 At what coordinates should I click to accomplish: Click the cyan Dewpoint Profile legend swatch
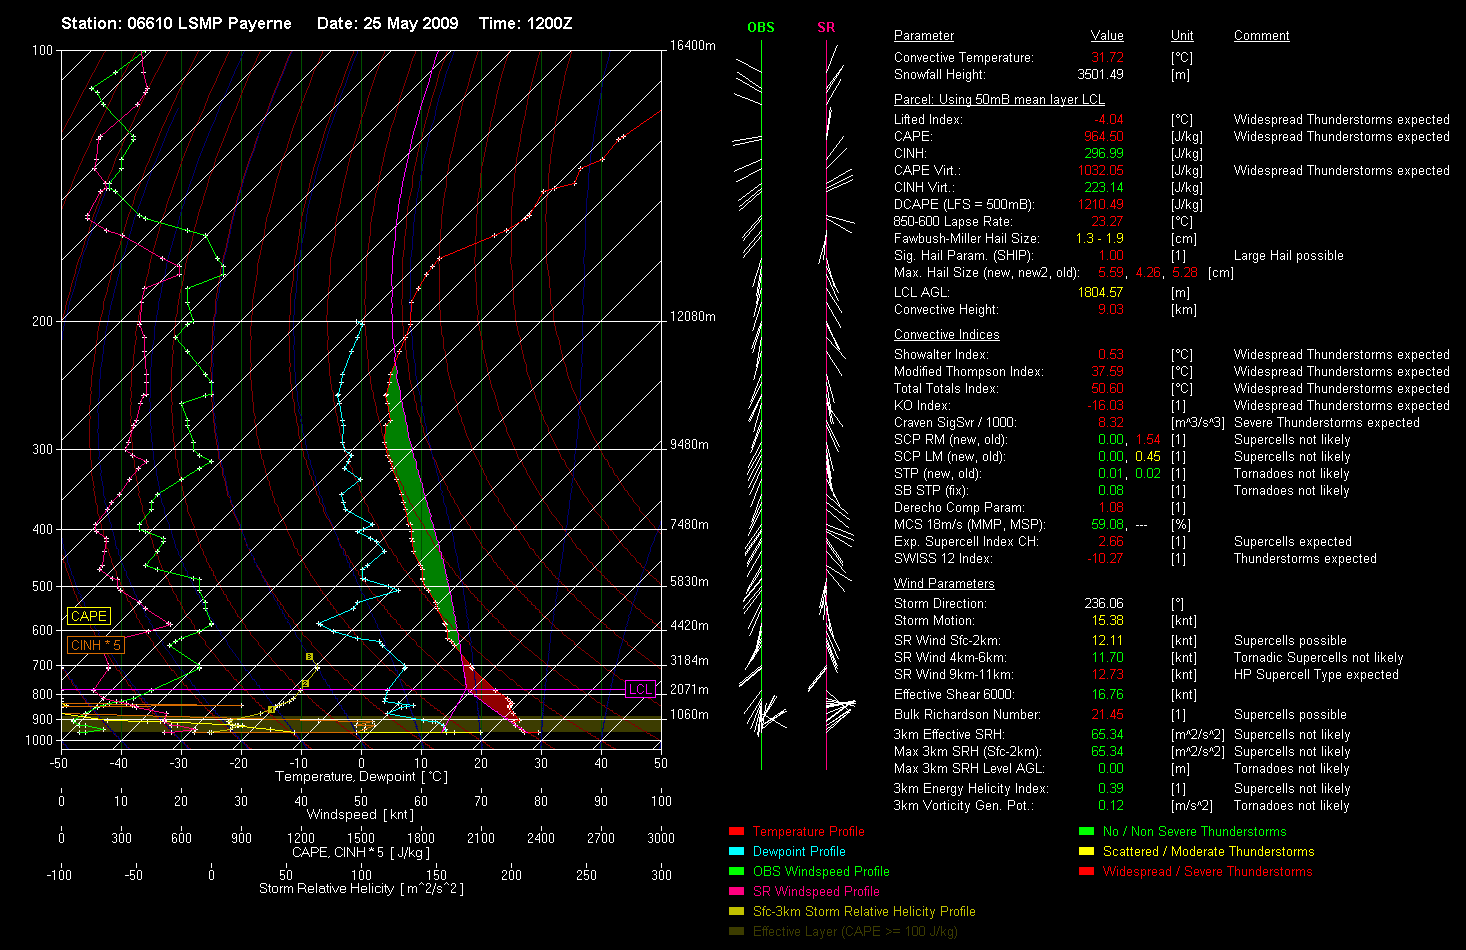737,851
